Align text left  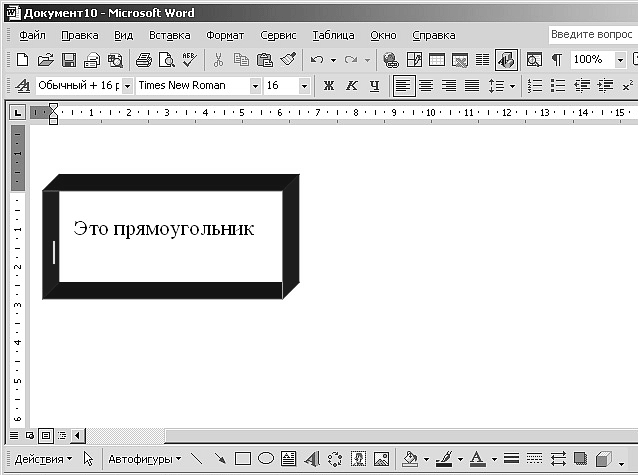(404, 85)
